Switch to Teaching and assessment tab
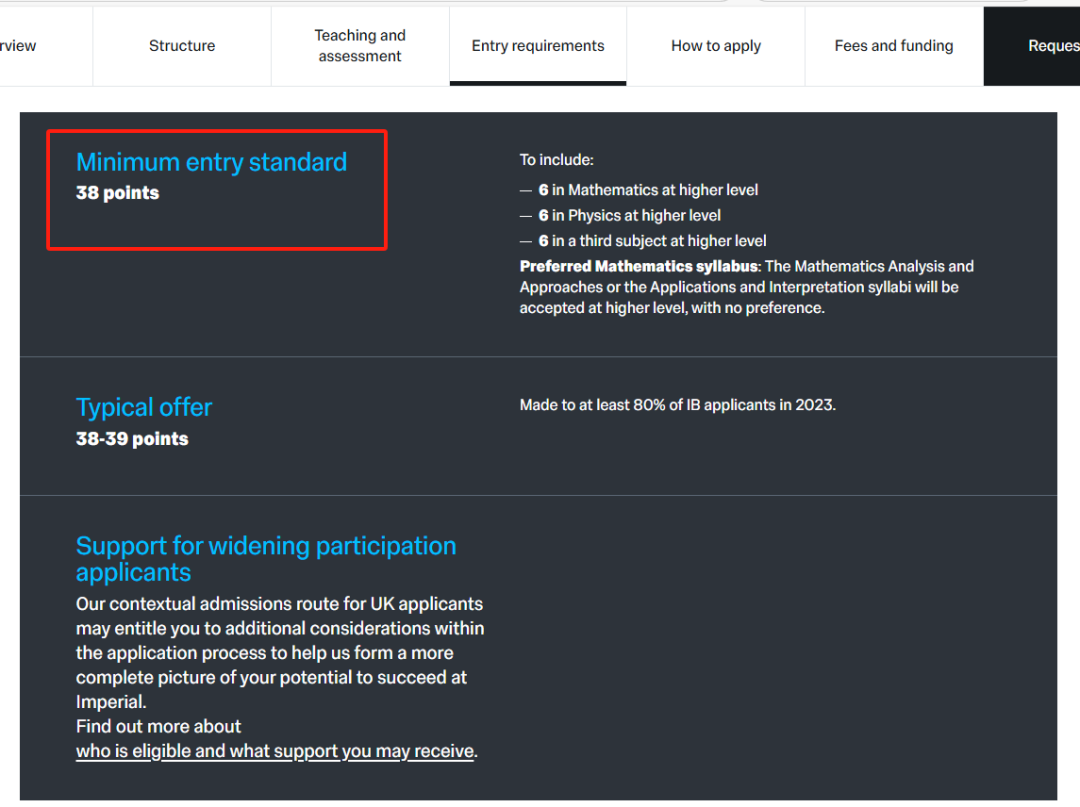The height and width of the screenshot is (807, 1080). coord(360,46)
